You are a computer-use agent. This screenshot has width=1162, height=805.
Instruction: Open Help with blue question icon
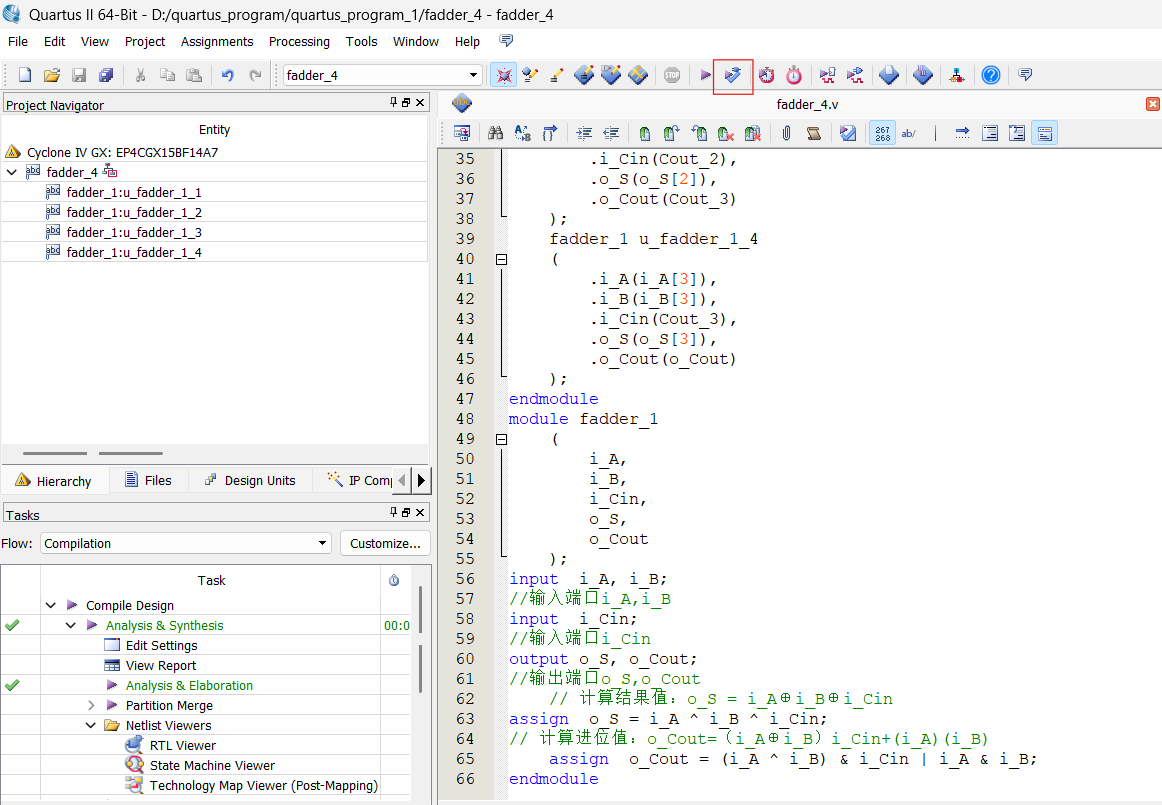coord(991,75)
